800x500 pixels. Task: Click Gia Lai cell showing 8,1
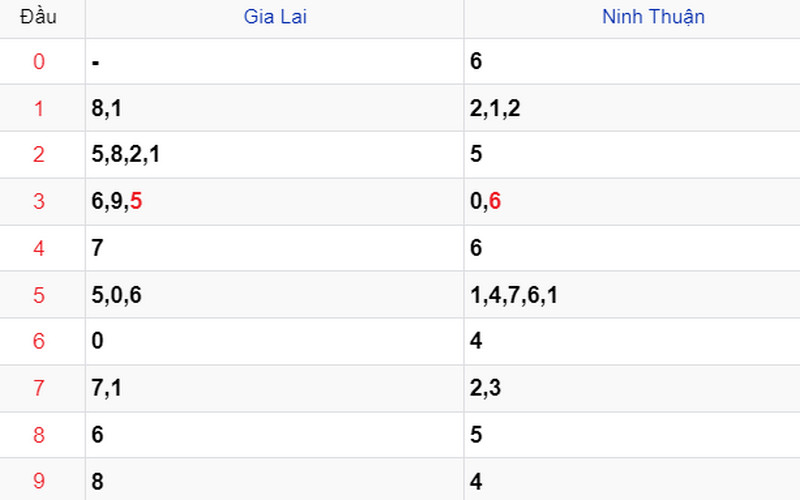(106, 109)
